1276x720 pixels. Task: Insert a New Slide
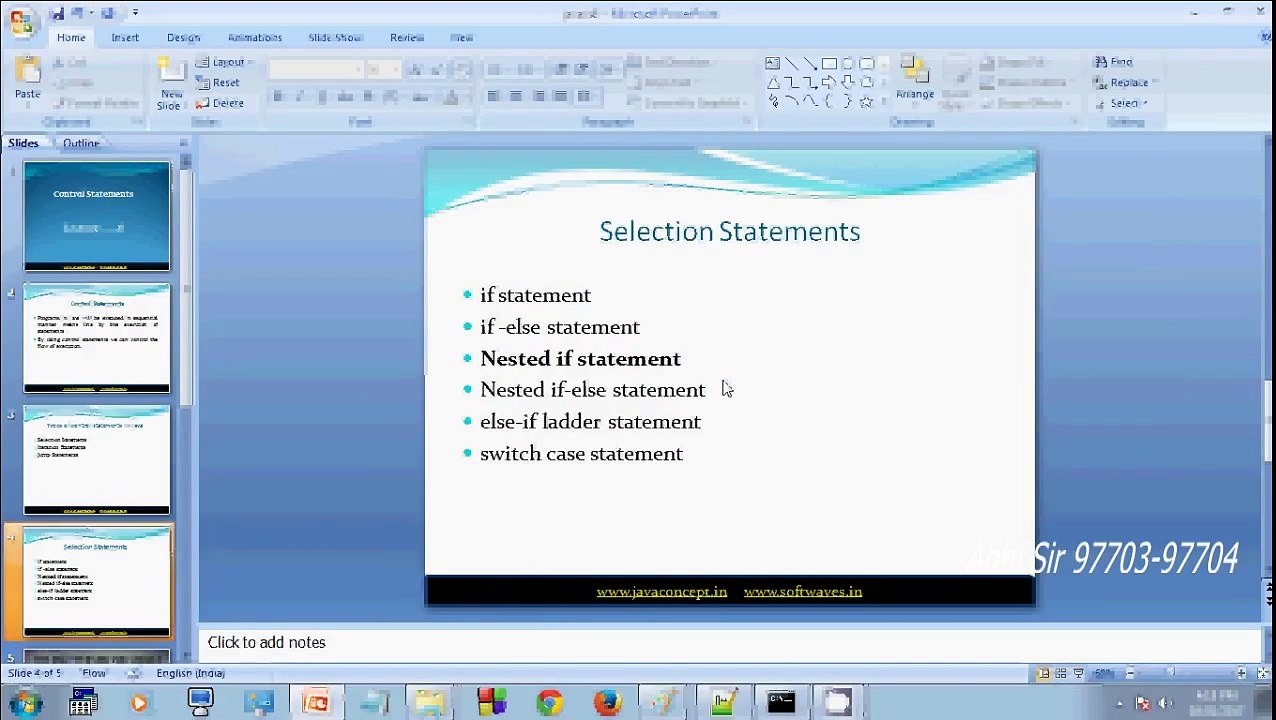click(171, 85)
